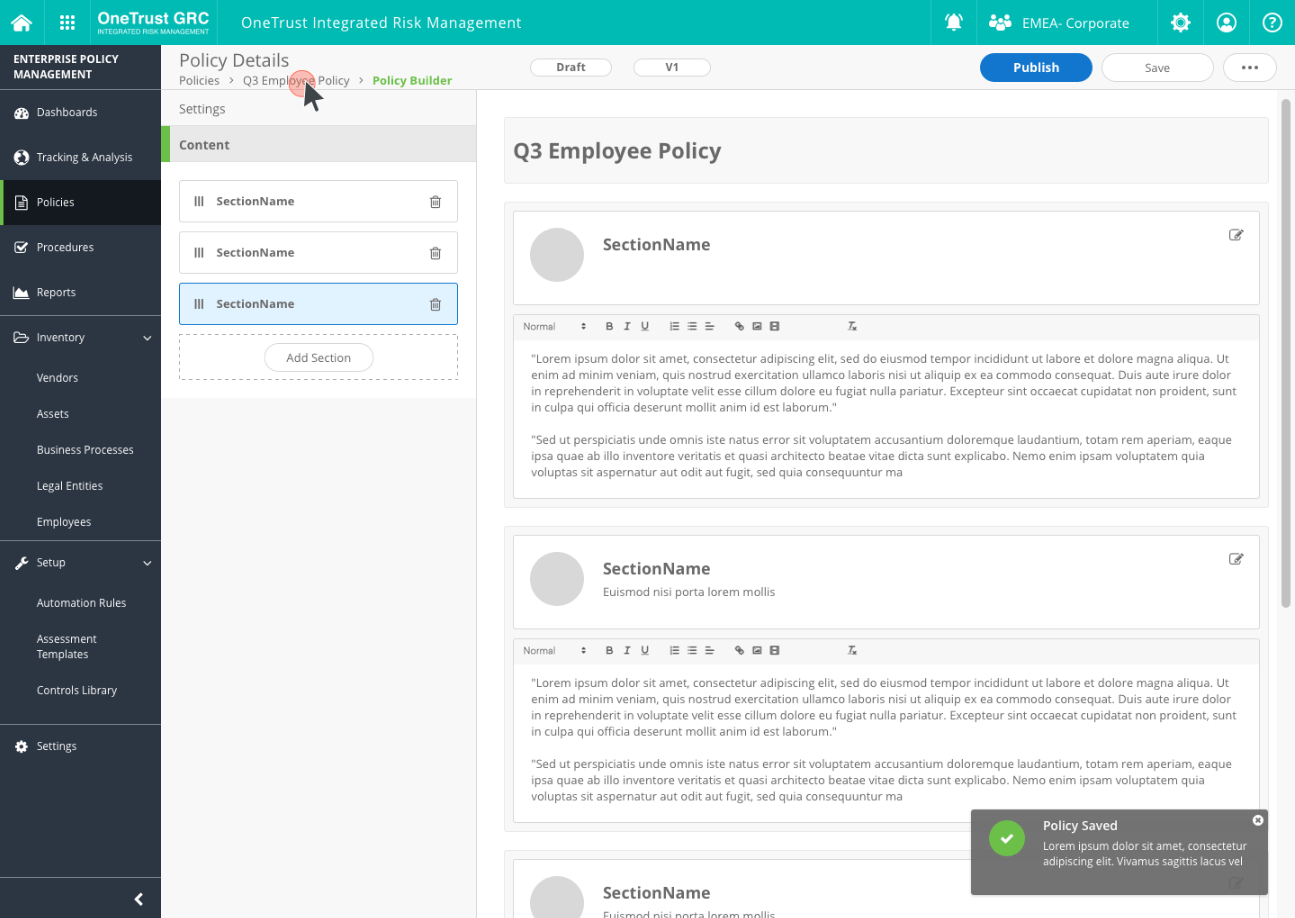This screenshot has height=918, width=1295.
Task: Open Assessment Templates under Setup
Action: (67, 646)
